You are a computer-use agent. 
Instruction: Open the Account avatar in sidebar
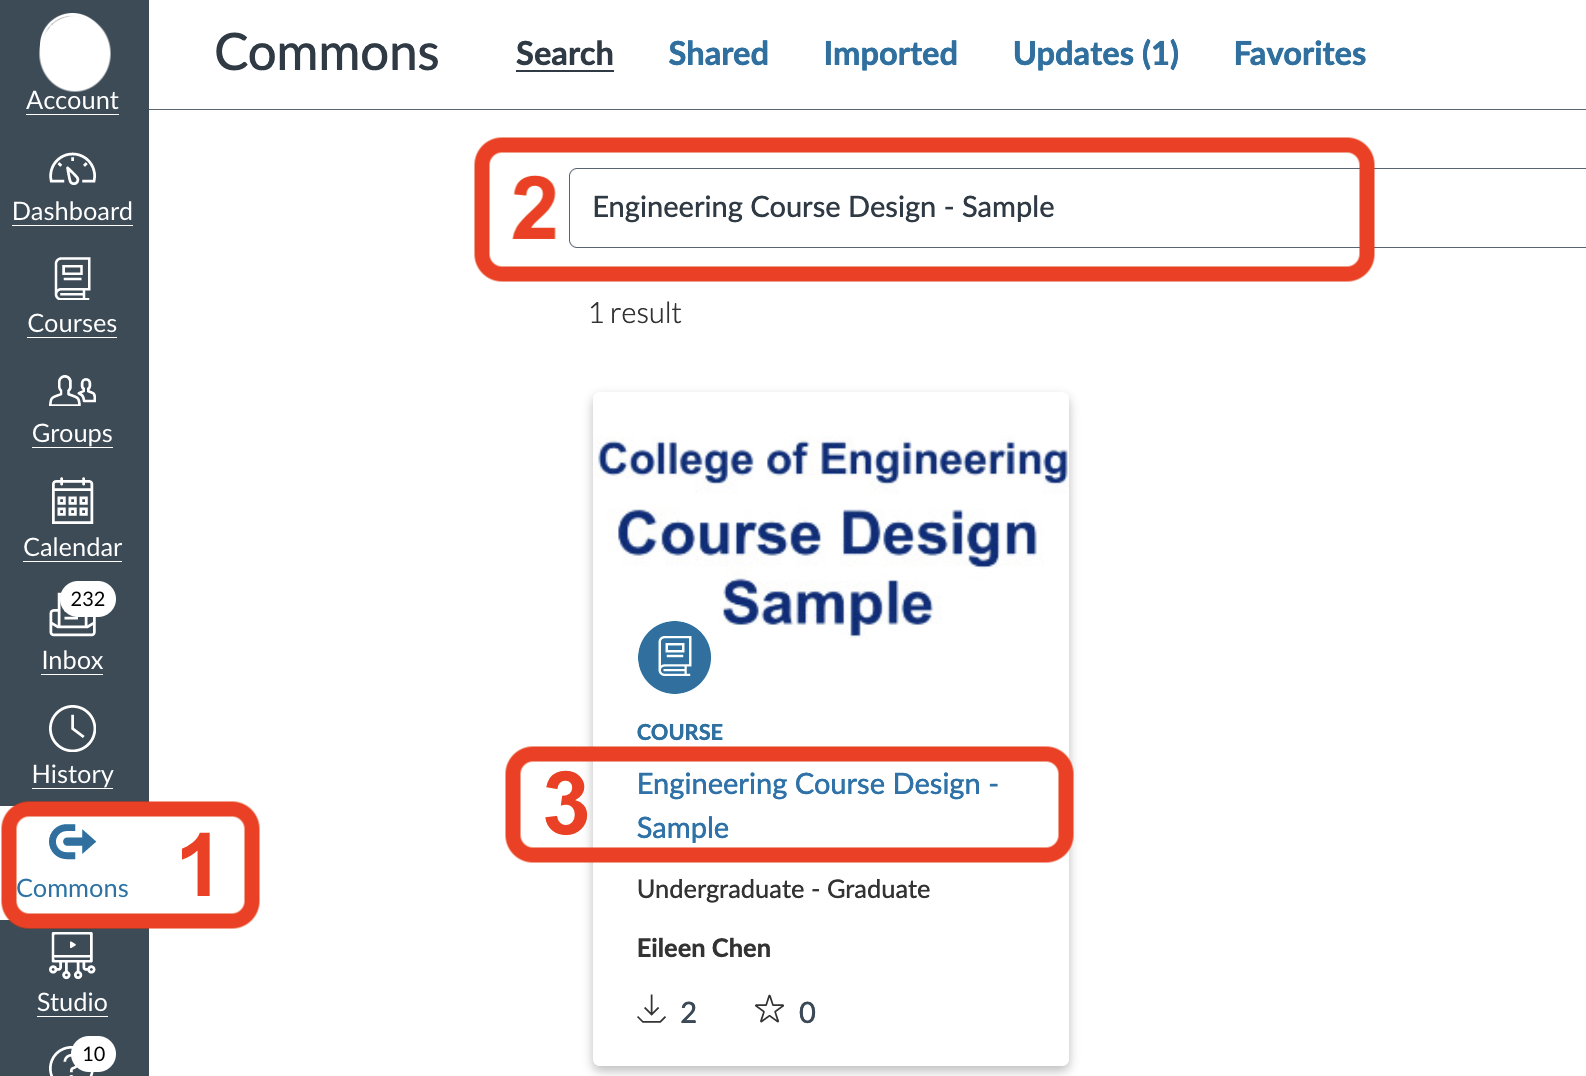(x=74, y=52)
